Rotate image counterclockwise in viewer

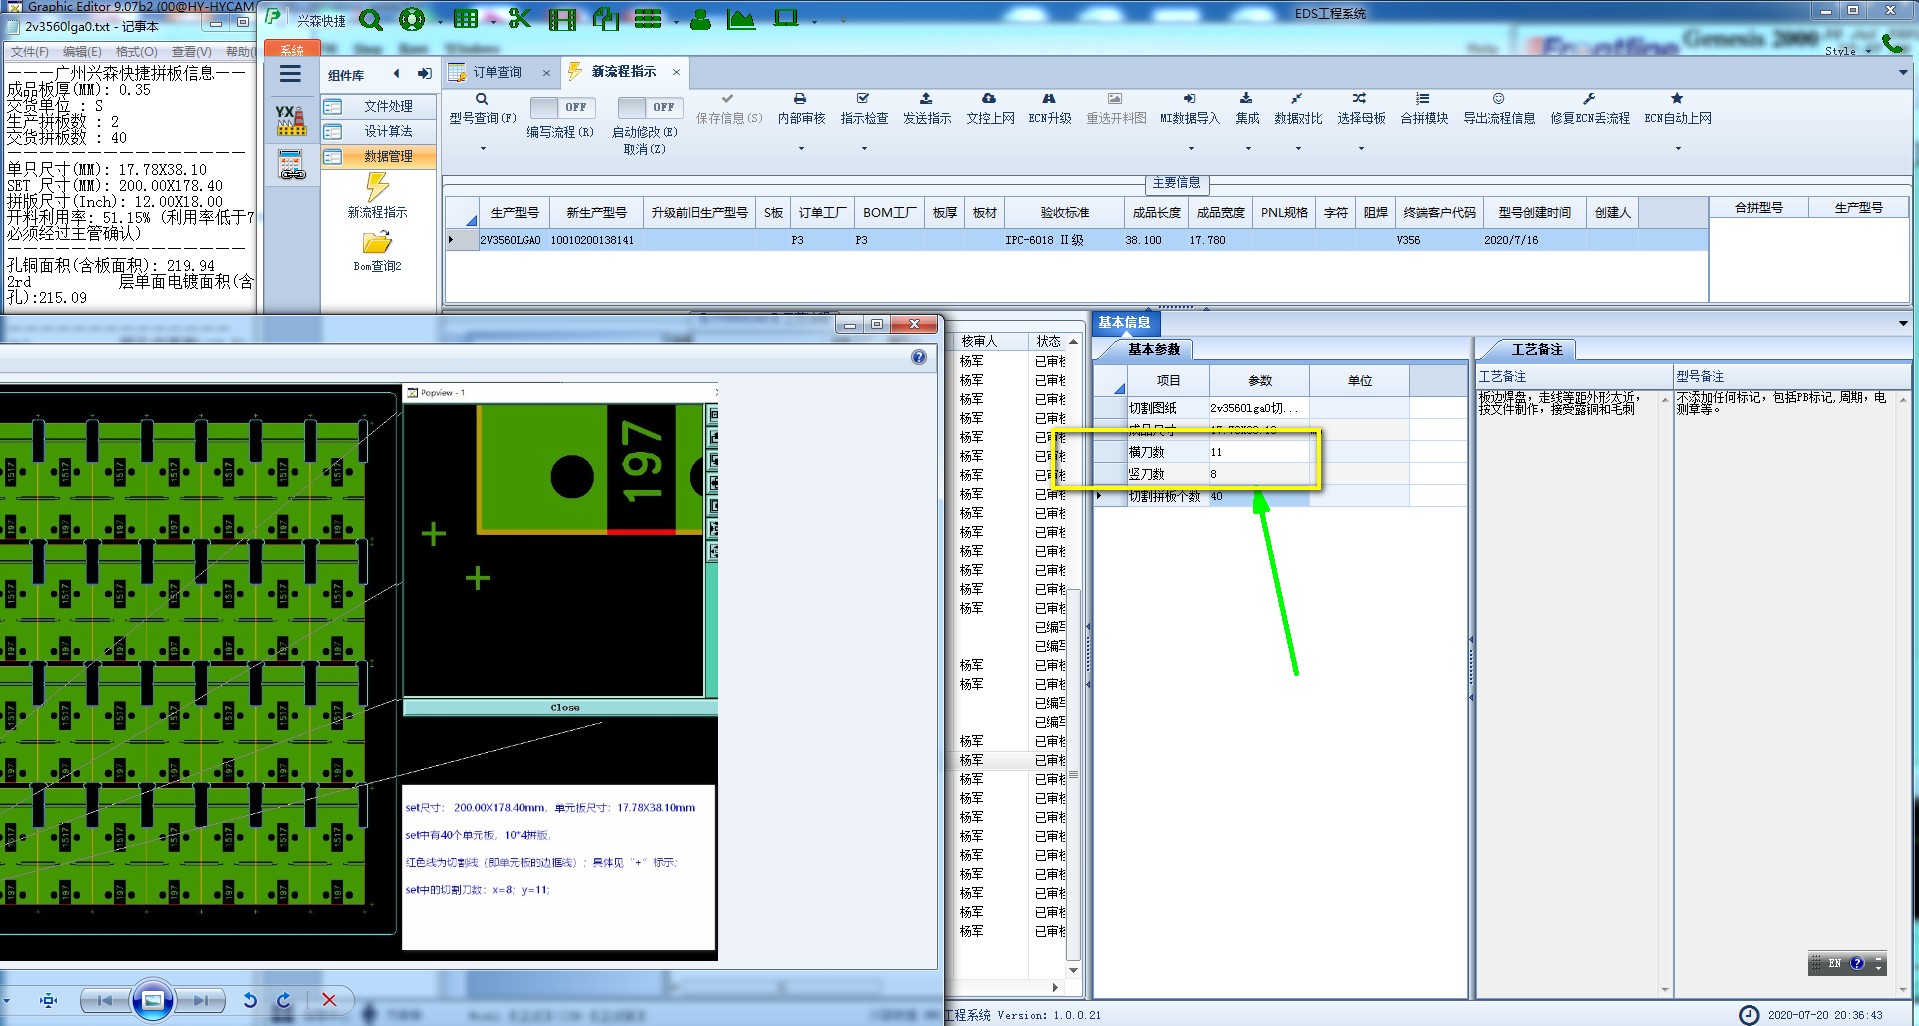250,1000
